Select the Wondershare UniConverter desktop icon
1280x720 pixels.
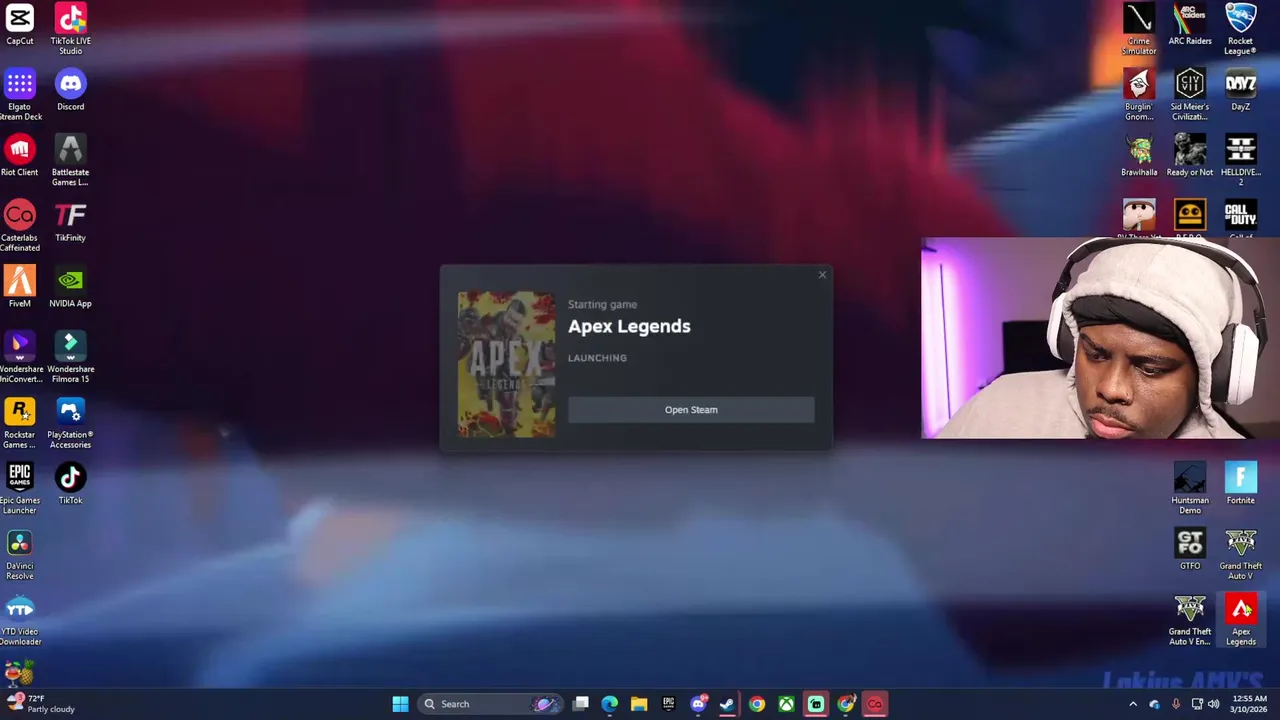click(20, 358)
